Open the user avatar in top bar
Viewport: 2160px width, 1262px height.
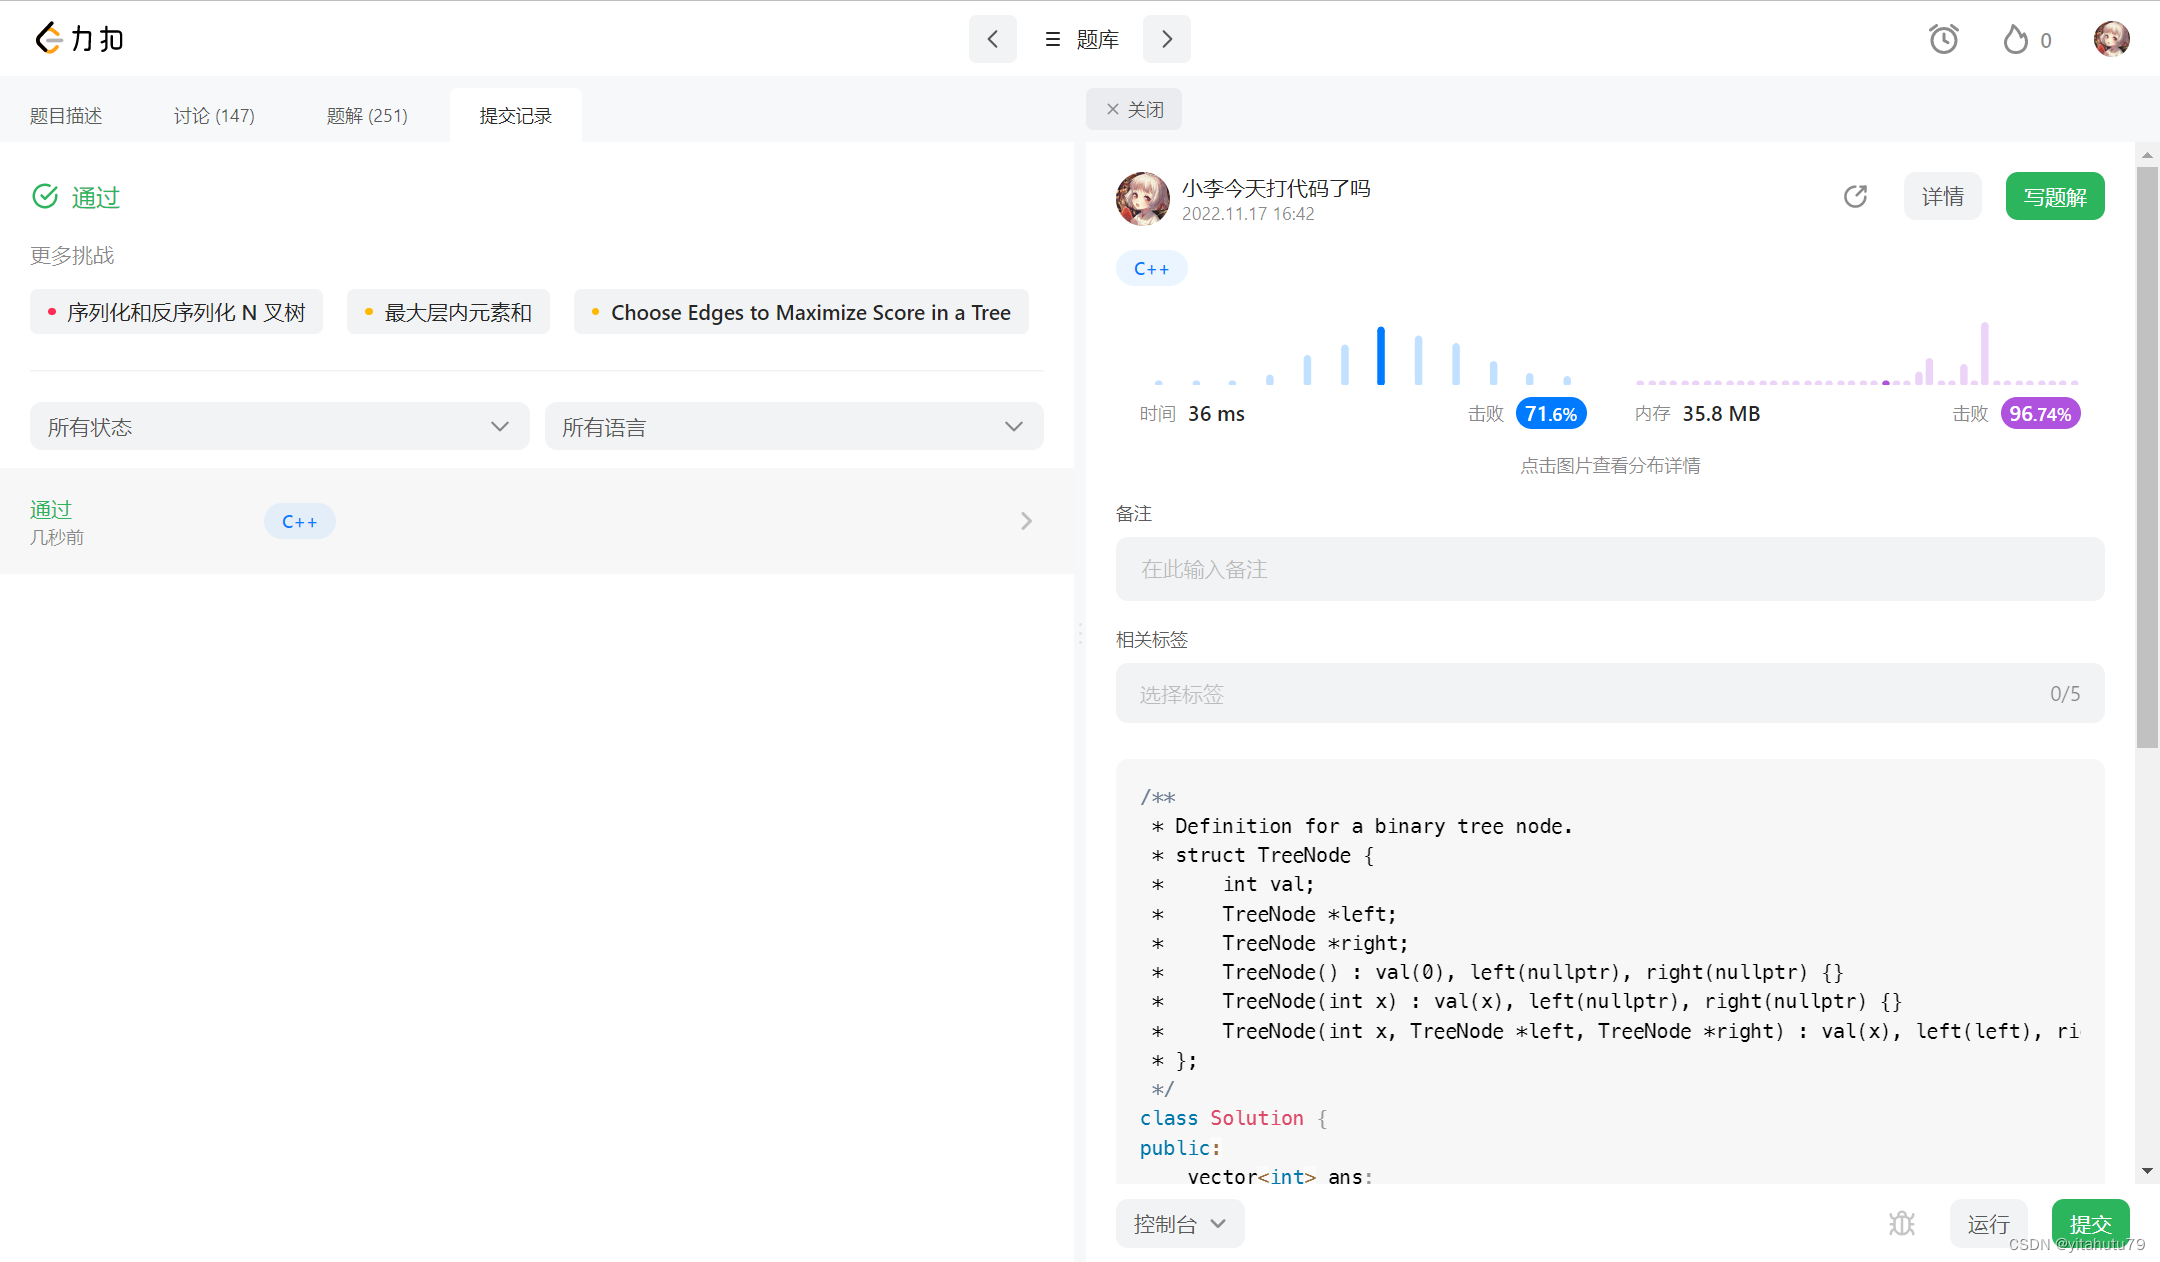[2111, 39]
